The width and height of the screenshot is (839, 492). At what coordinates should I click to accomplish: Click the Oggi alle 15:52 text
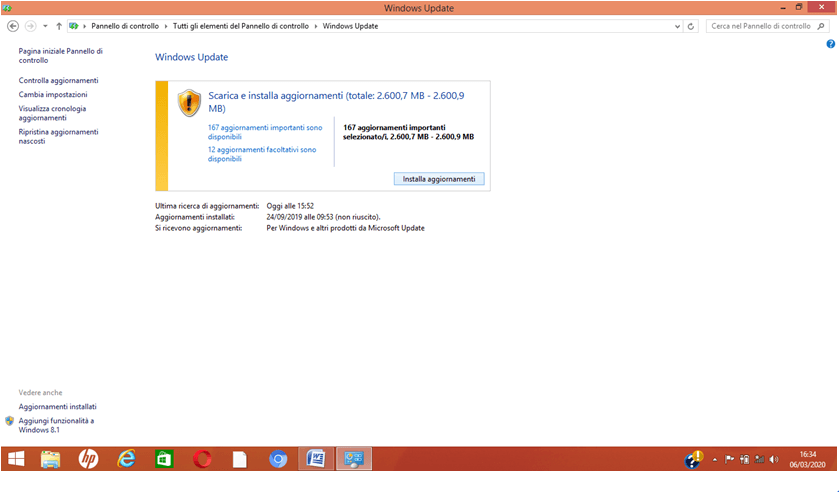[290, 206]
